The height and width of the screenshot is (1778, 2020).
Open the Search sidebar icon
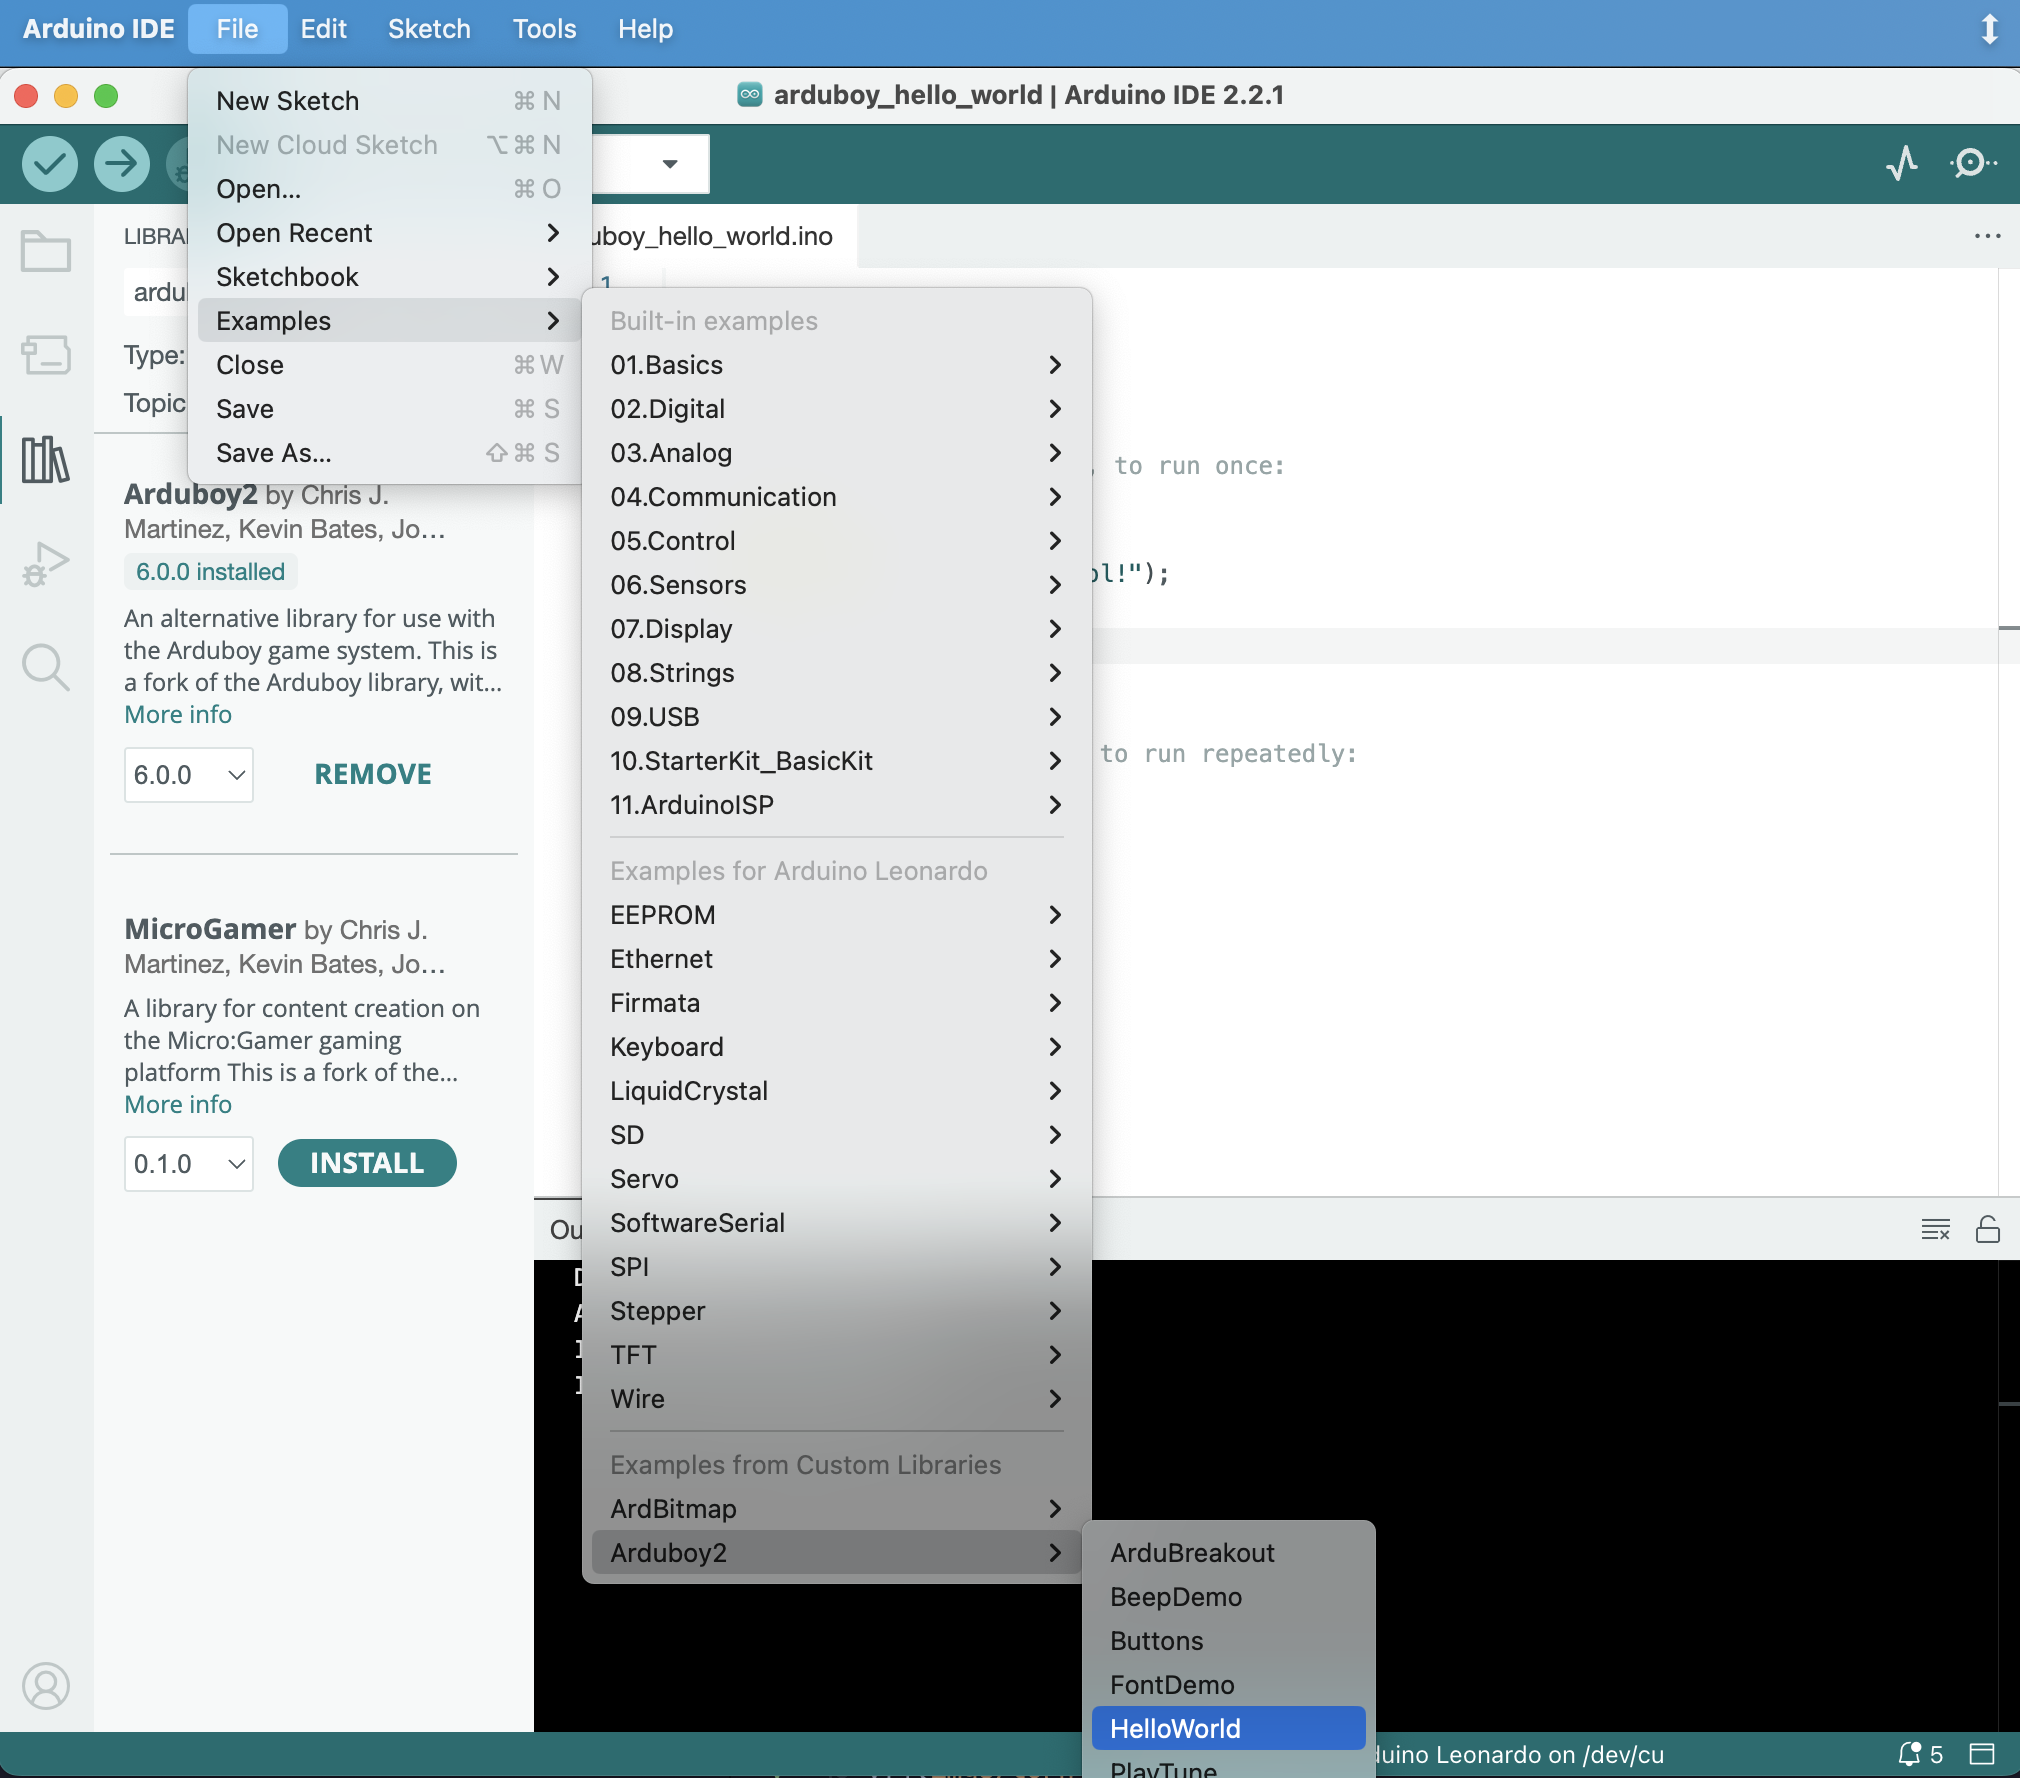click(46, 667)
